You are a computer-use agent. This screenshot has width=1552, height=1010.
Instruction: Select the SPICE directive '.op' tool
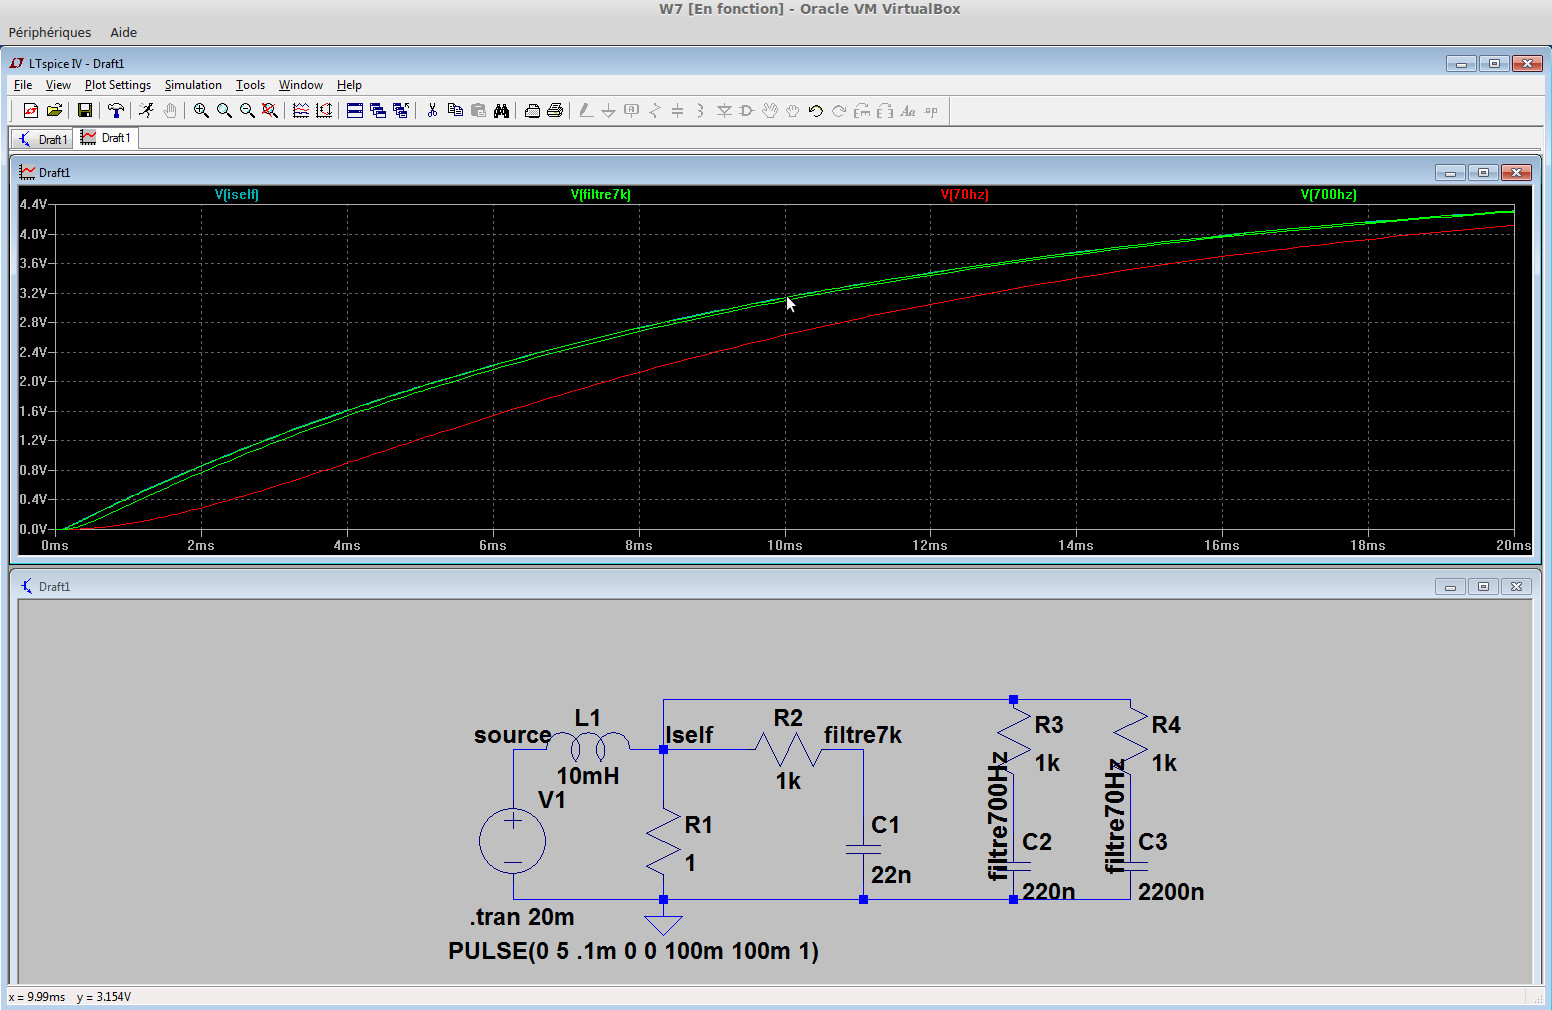click(x=931, y=111)
